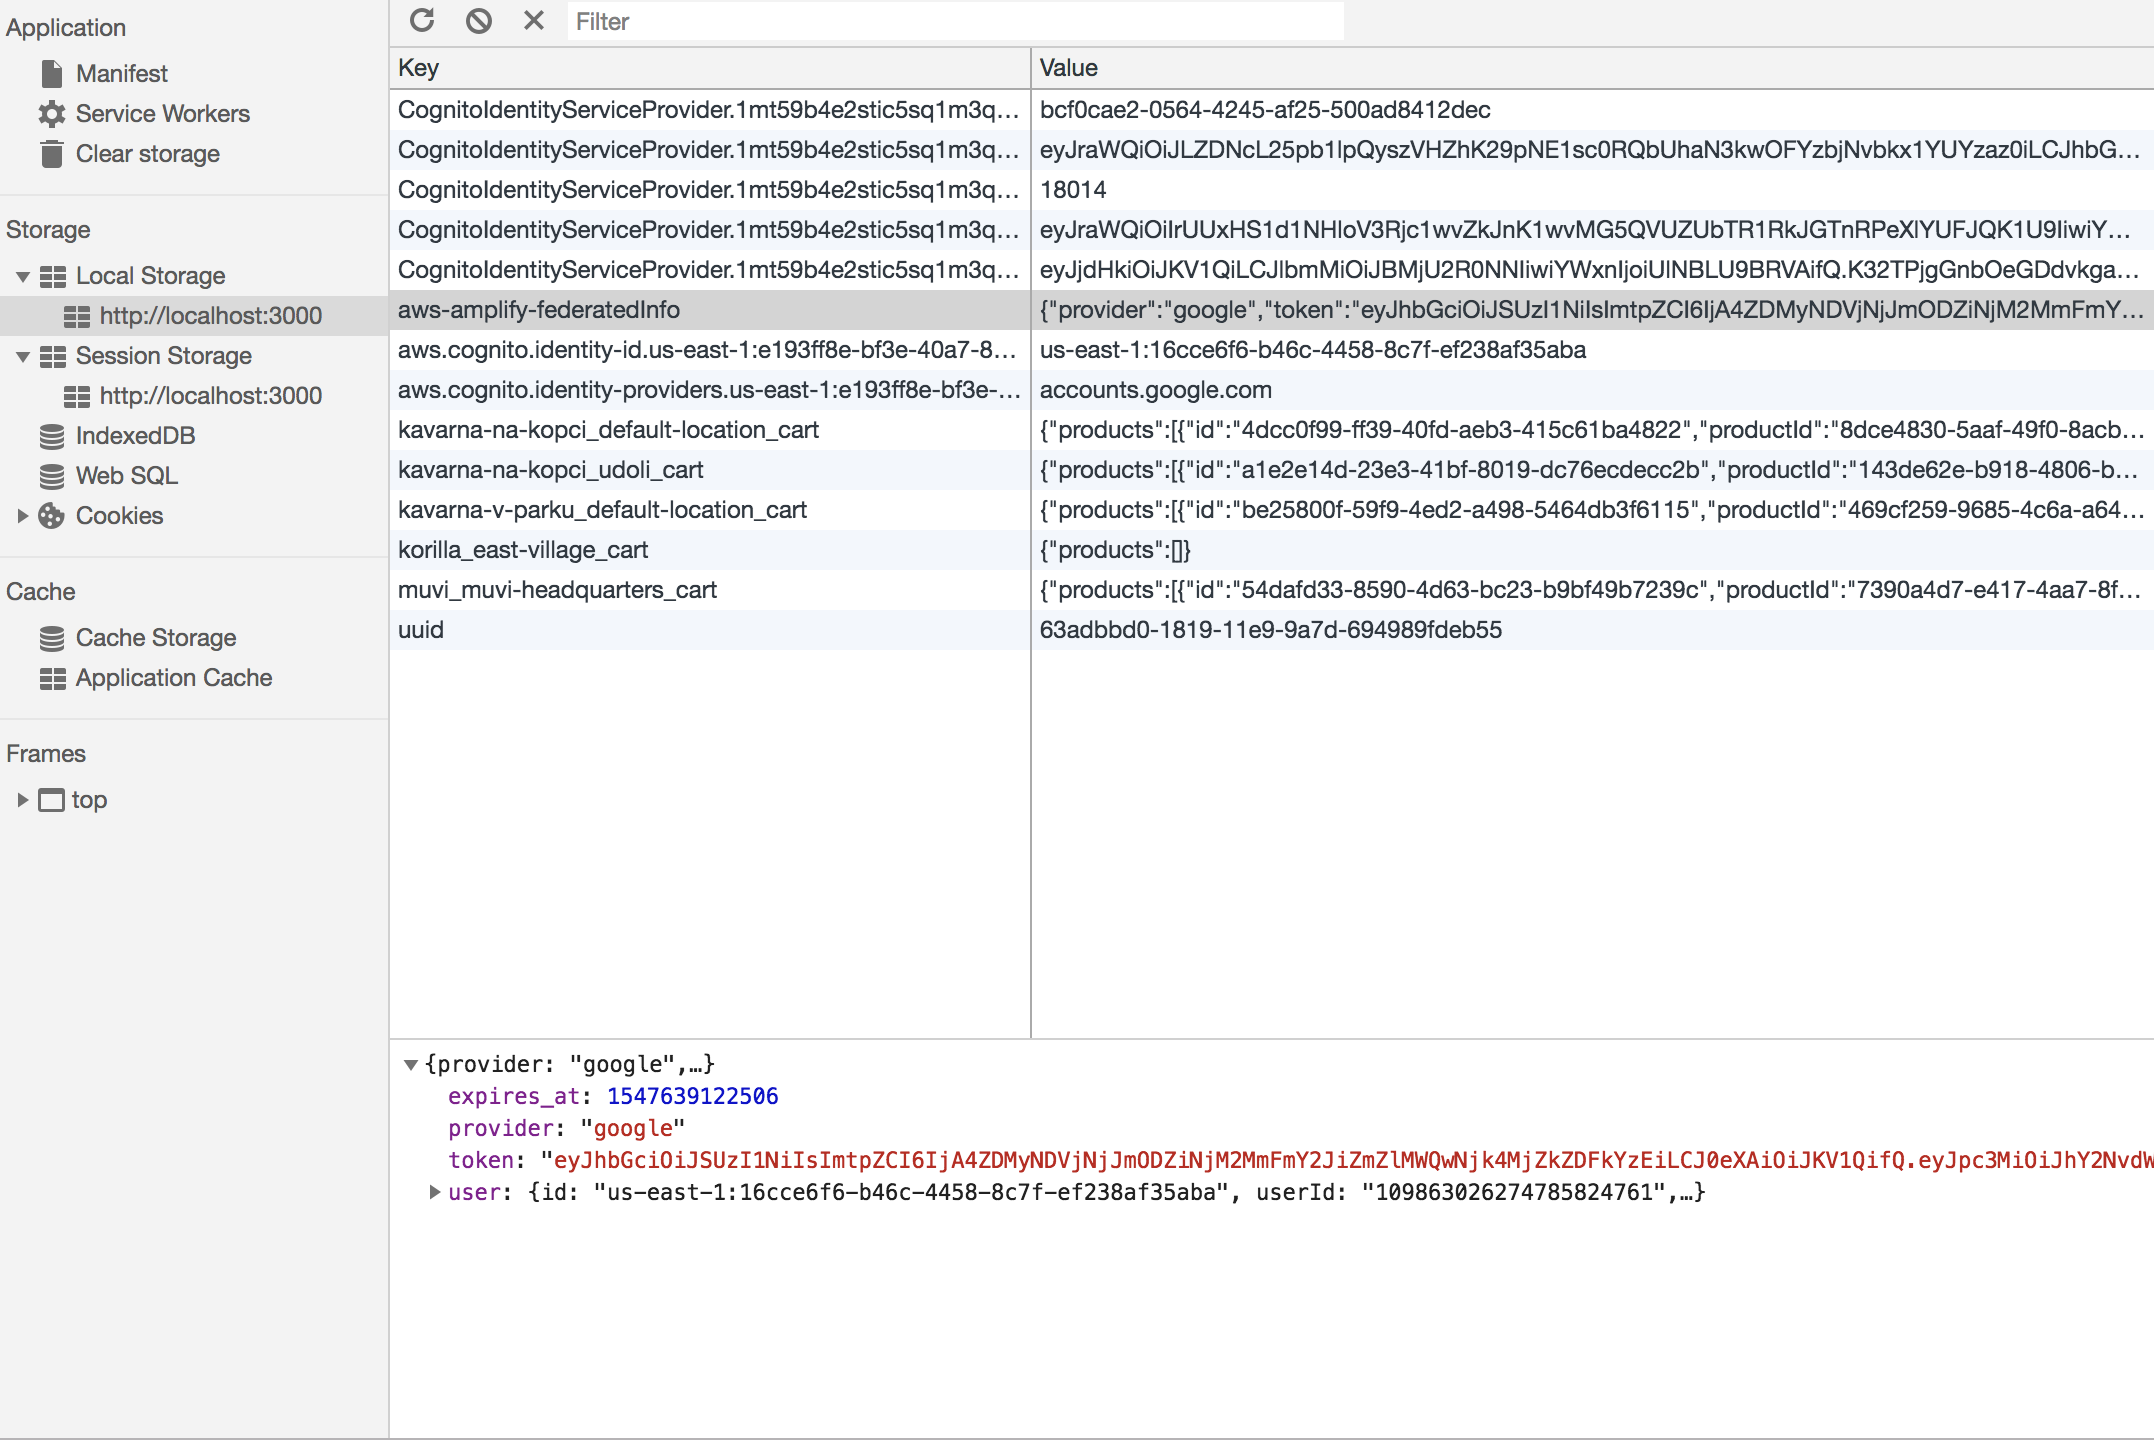Open Service Workers gear item

[x=162, y=113]
